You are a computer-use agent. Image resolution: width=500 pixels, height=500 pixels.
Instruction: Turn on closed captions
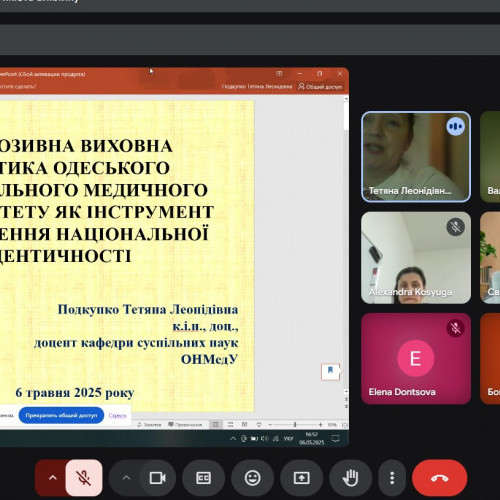tap(203, 478)
